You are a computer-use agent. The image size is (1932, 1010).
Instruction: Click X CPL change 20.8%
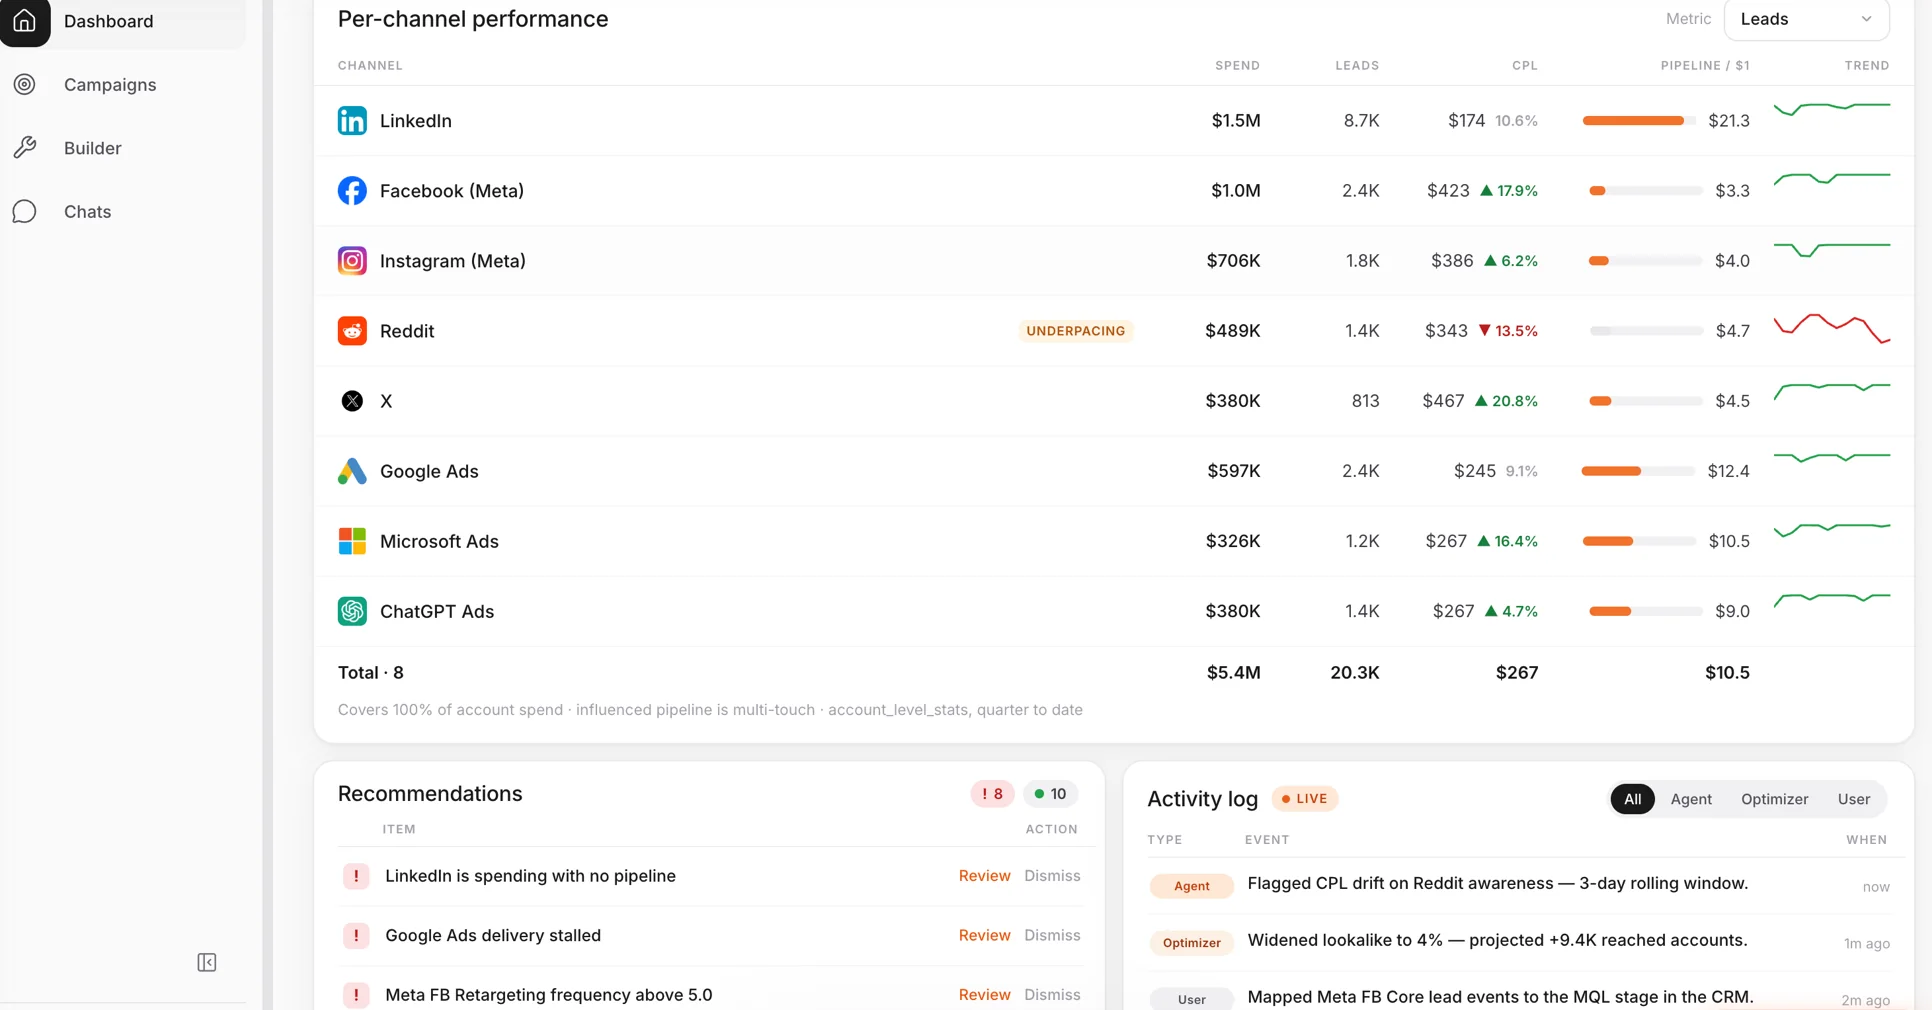coord(1507,401)
